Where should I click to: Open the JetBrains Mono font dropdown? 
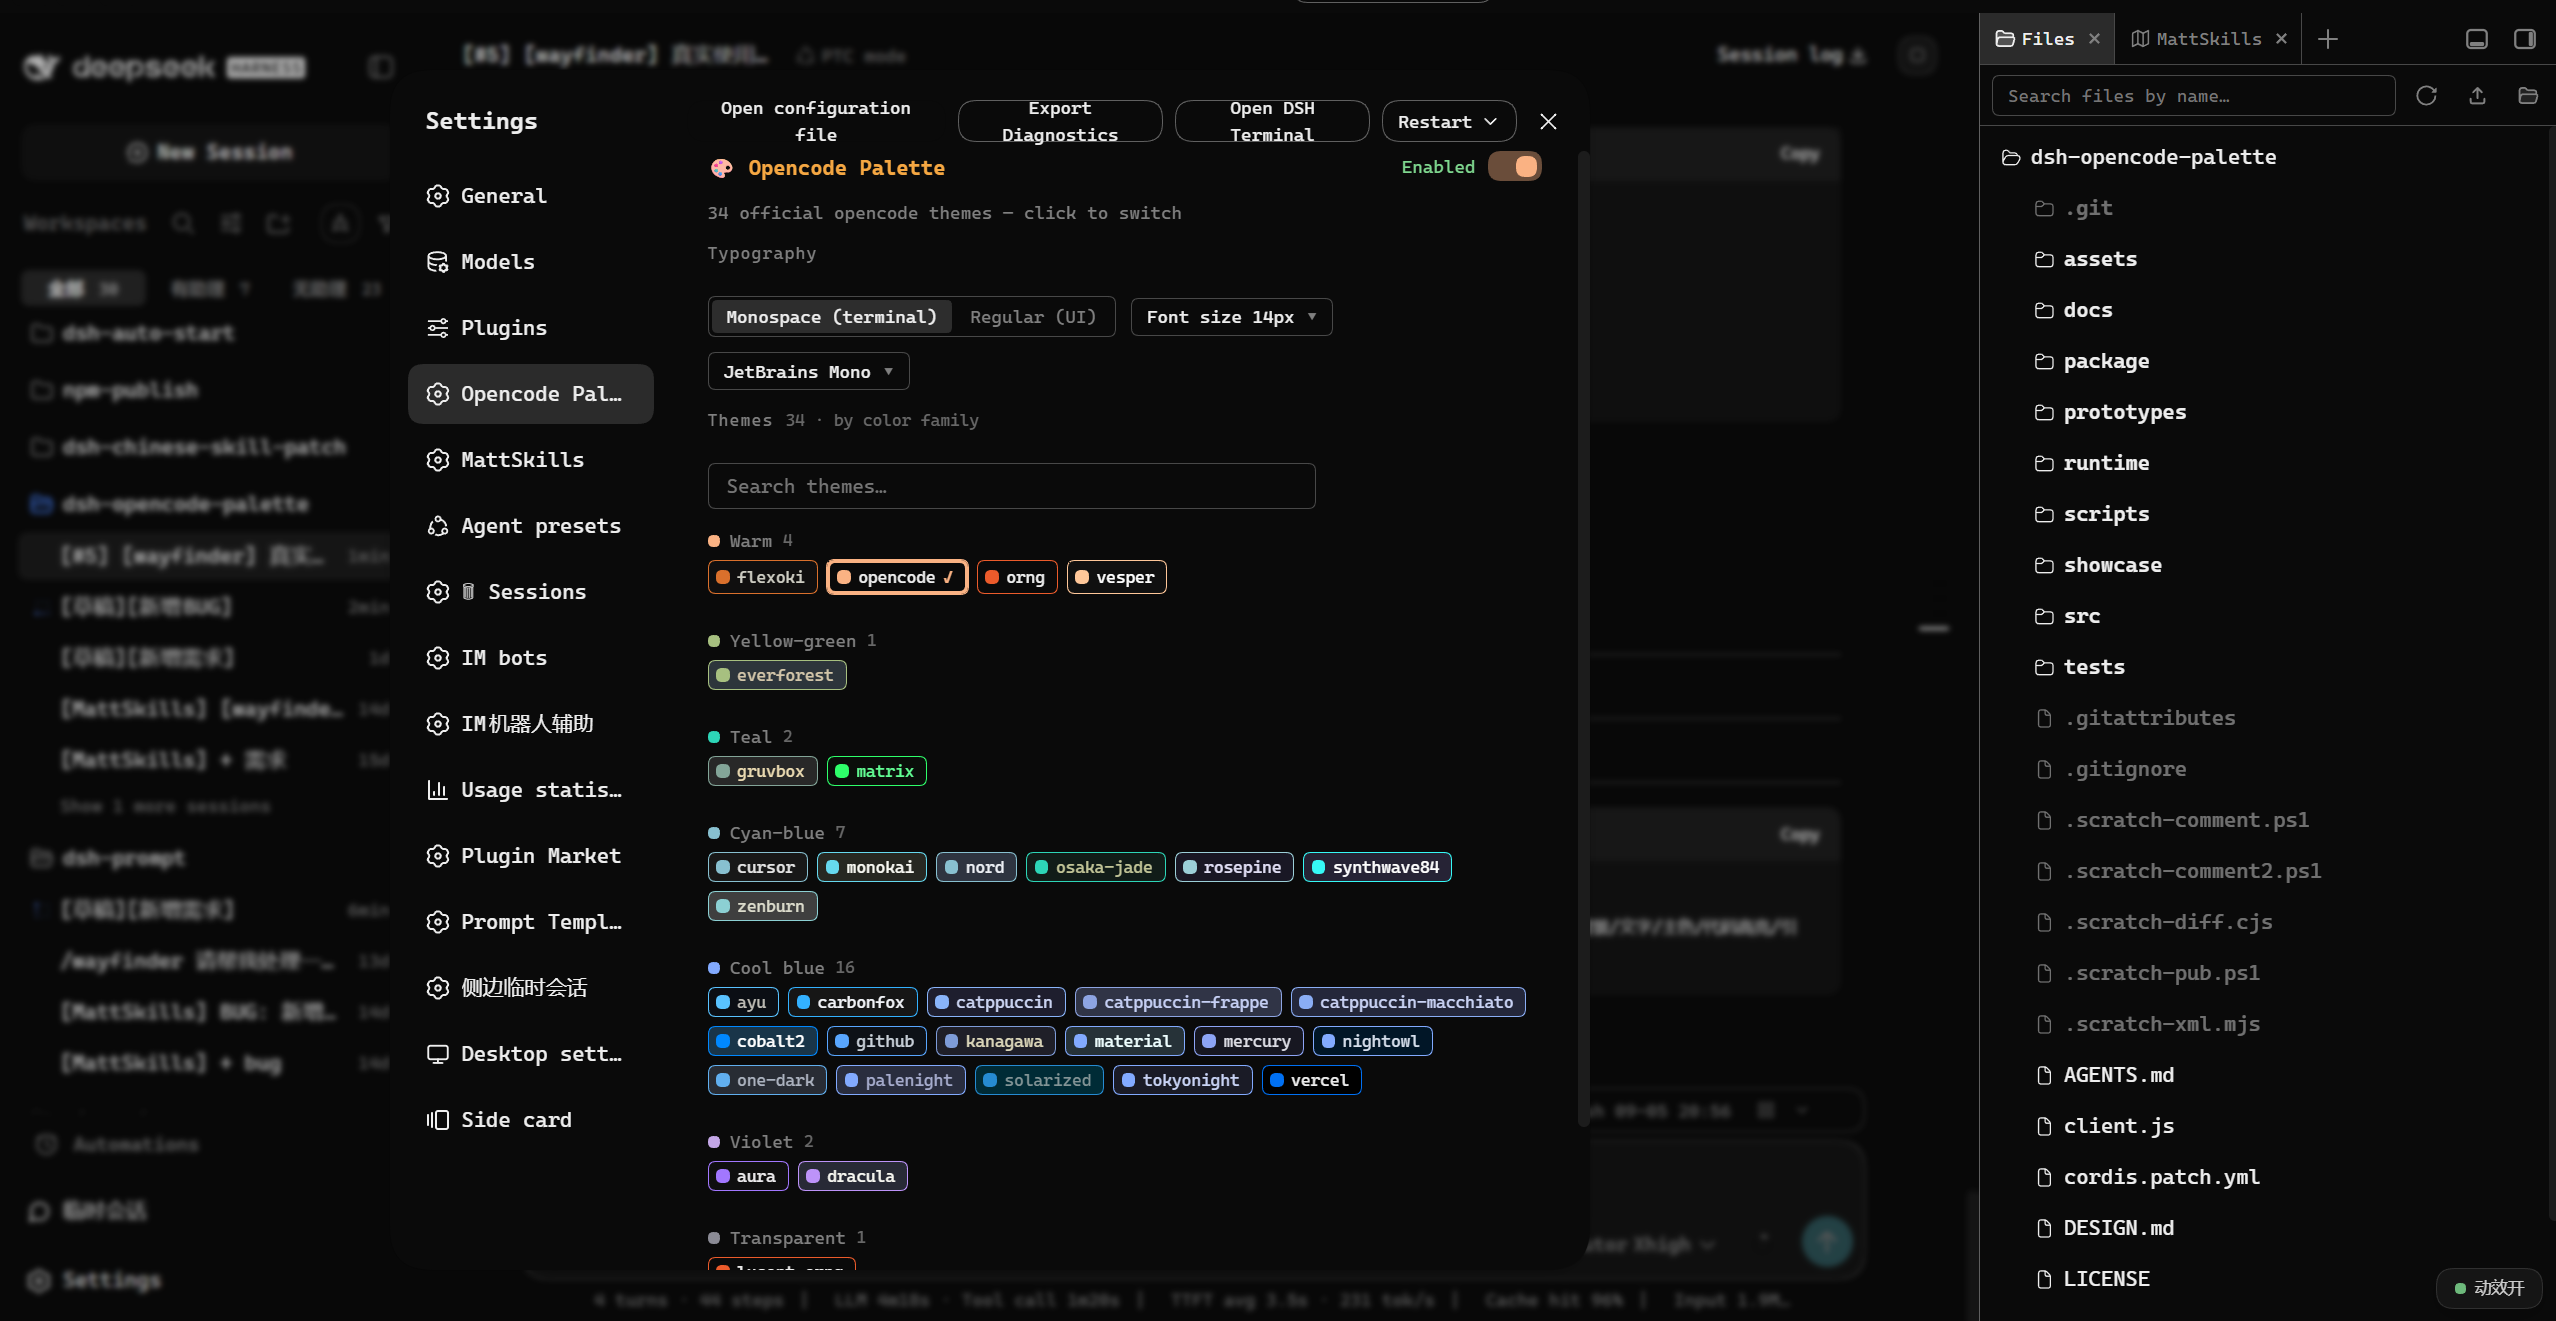[x=808, y=372]
